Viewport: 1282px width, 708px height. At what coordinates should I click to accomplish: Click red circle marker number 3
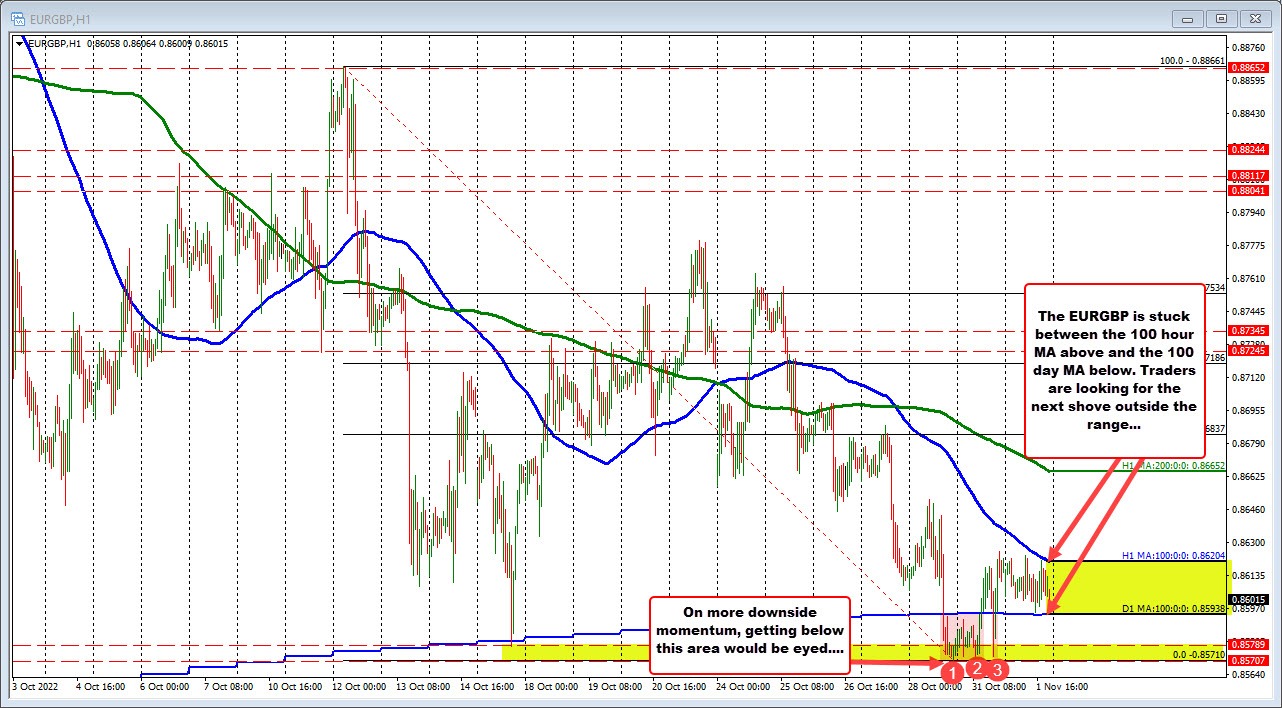click(997, 671)
